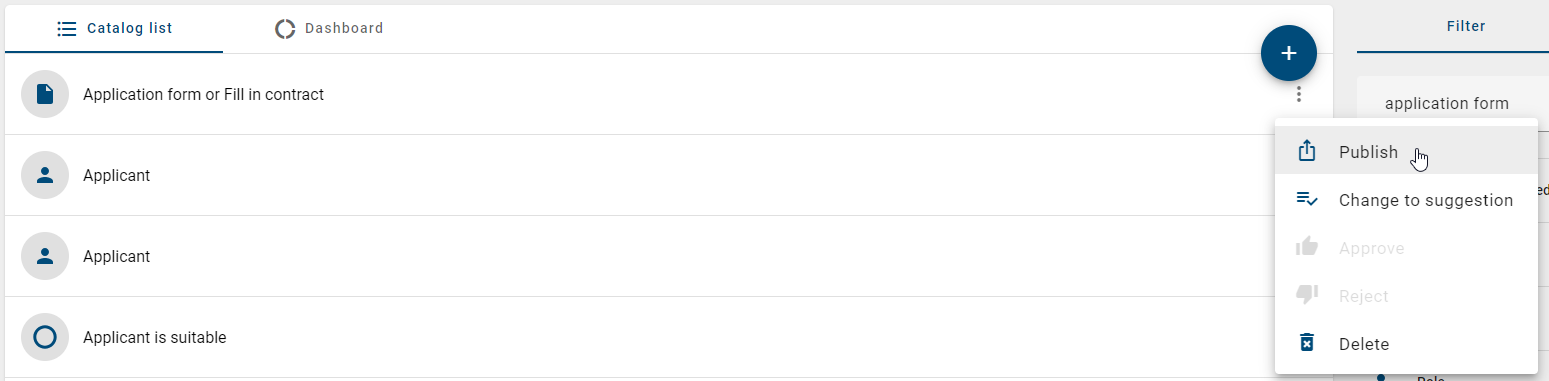The height and width of the screenshot is (381, 1549).
Task: Open the Catalog list tab
Action: (x=114, y=28)
